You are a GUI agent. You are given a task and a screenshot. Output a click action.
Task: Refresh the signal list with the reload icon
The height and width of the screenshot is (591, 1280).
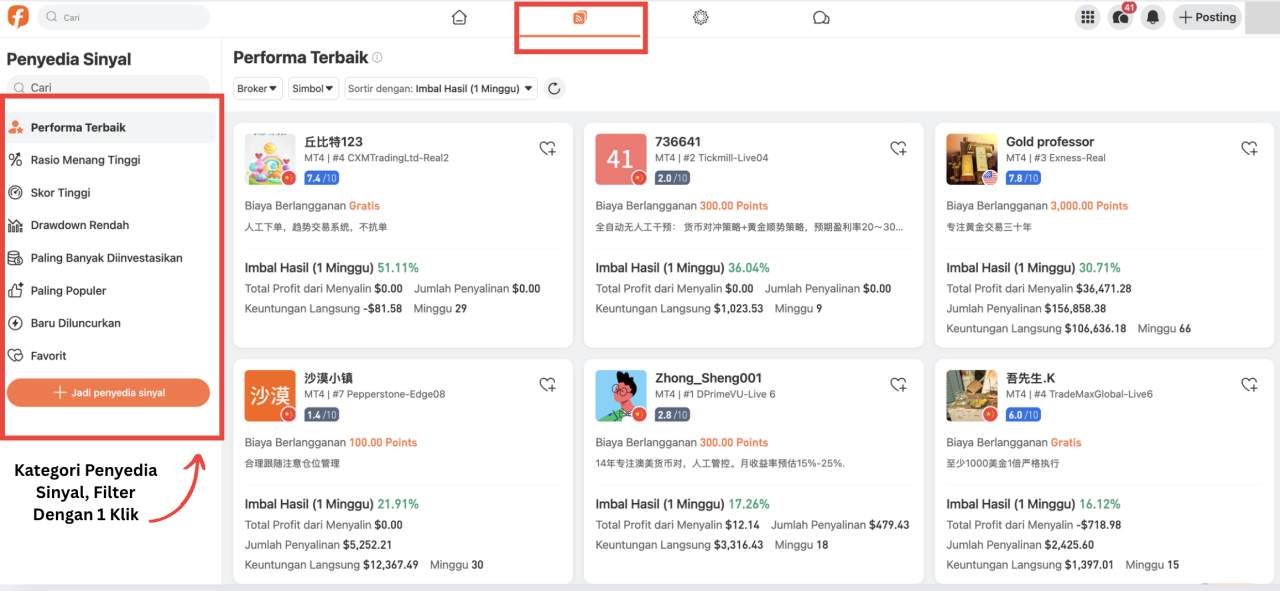[x=554, y=88]
